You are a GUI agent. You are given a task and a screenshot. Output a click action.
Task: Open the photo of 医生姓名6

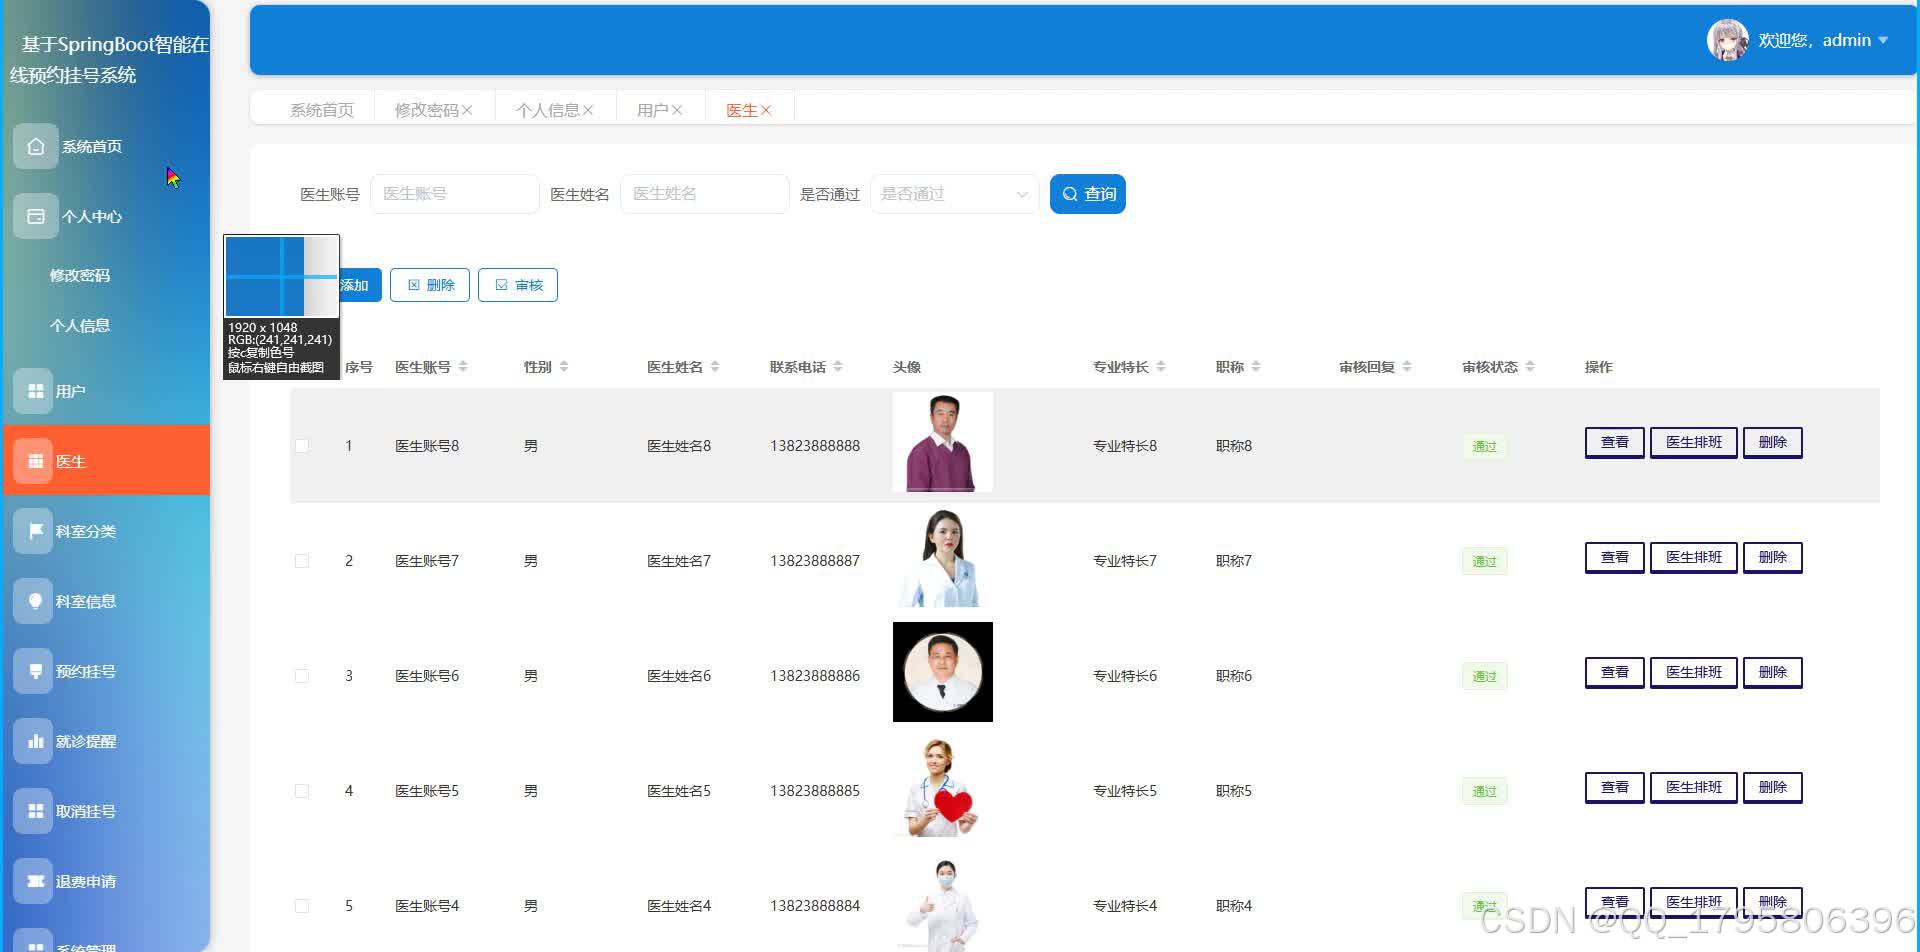tap(943, 672)
